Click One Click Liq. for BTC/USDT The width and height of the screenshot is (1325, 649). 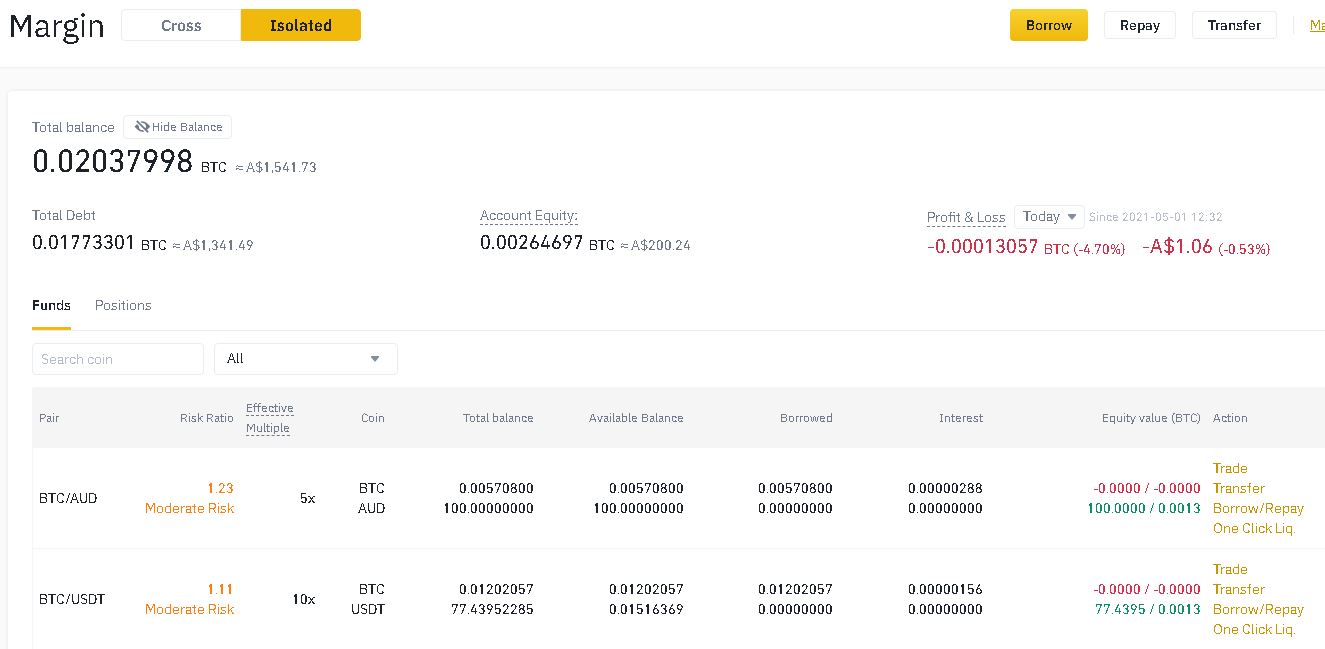coord(1254,629)
